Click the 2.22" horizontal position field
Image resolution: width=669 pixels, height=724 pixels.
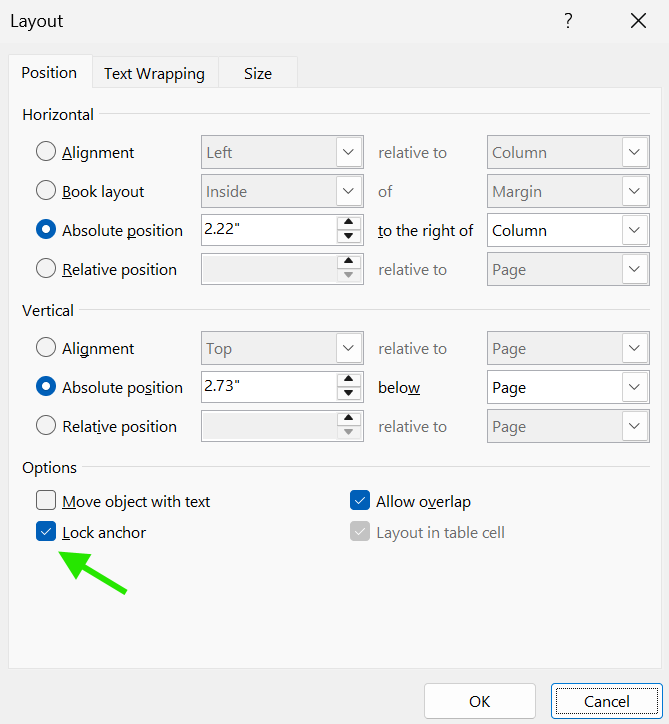pyautogui.click(x=269, y=230)
